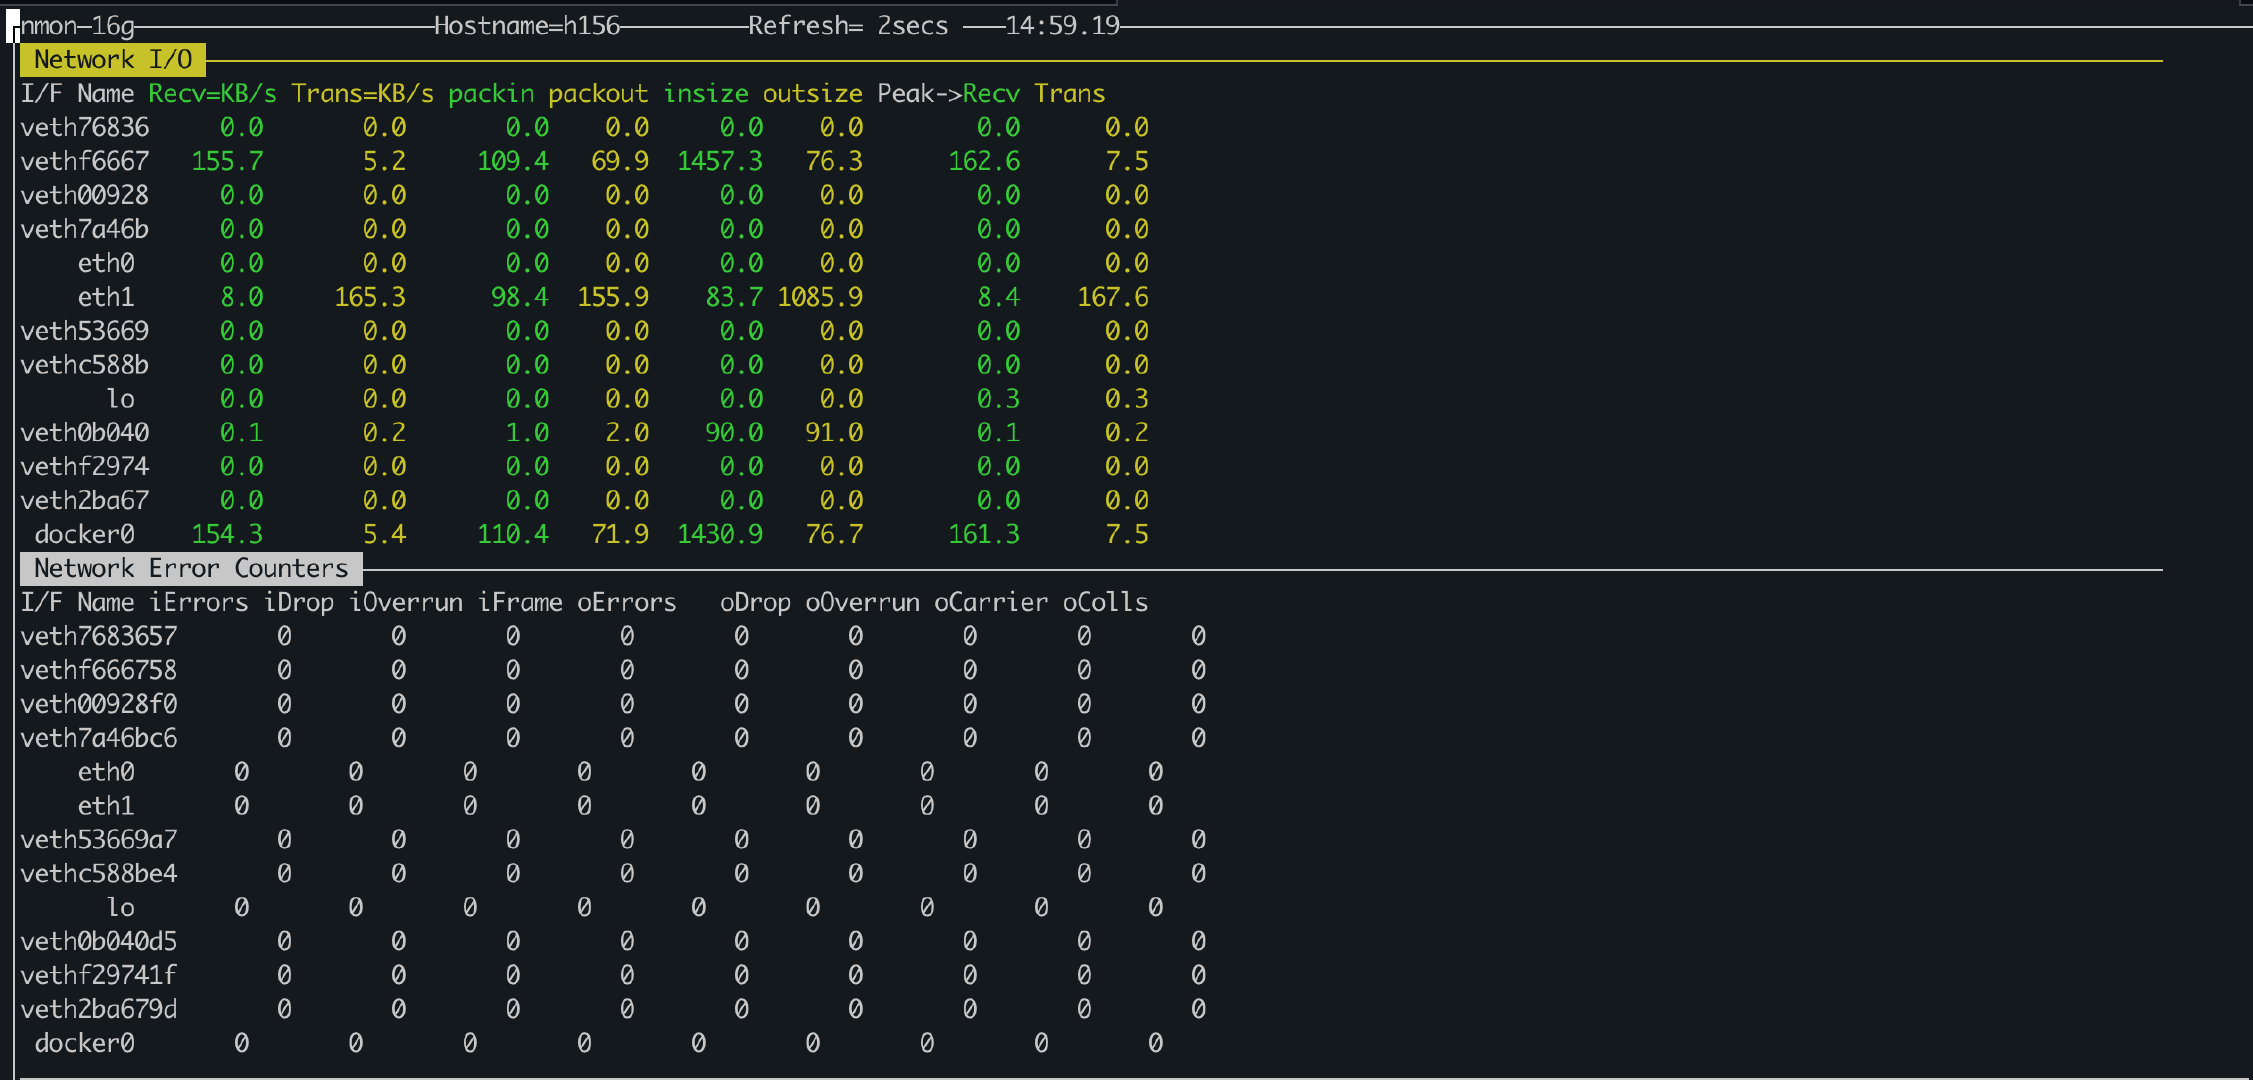Click the oCarrier column header
The image size is (2253, 1080).
pyautogui.click(x=991, y=602)
